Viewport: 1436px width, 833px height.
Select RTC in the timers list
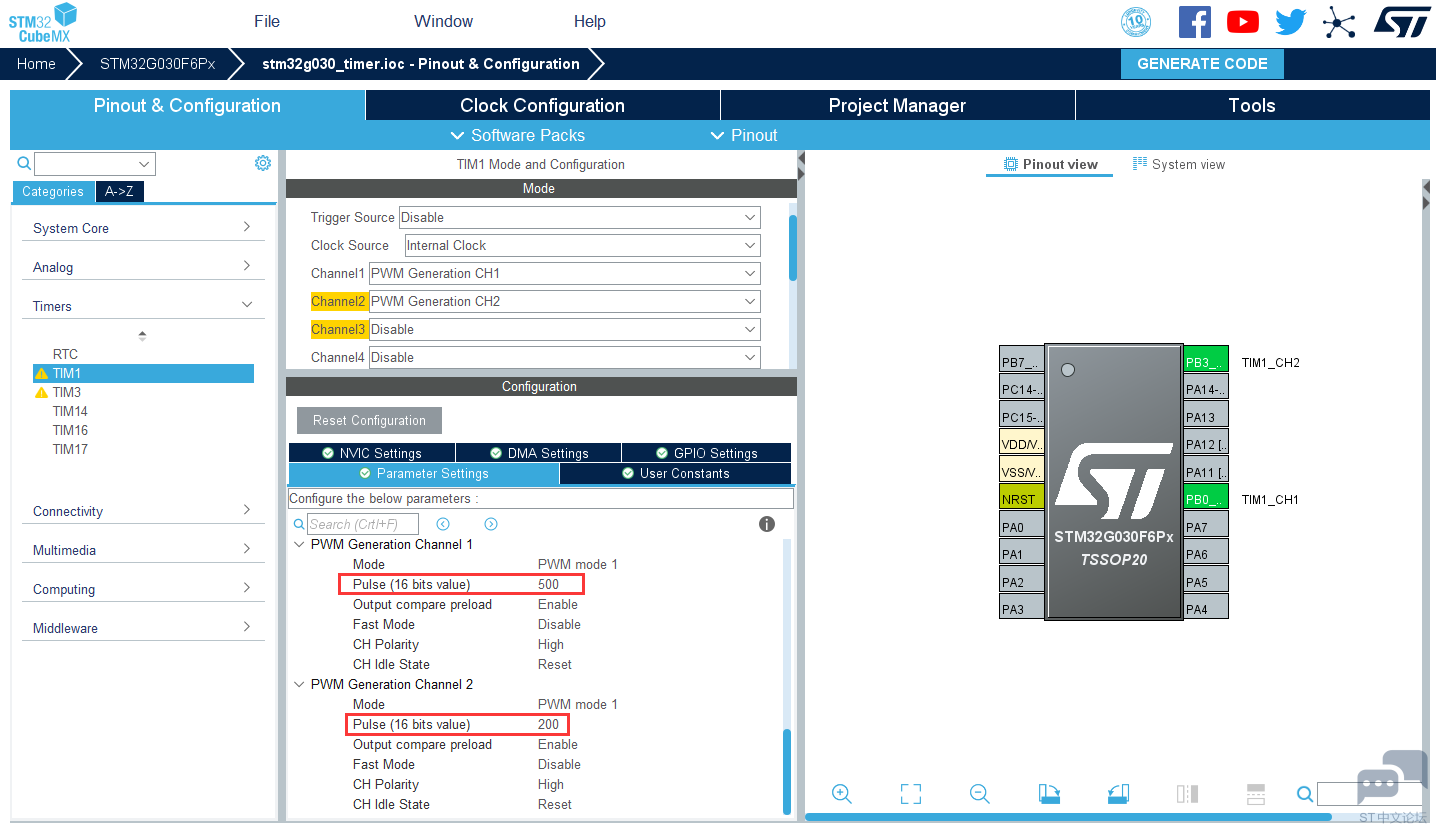point(65,354)
